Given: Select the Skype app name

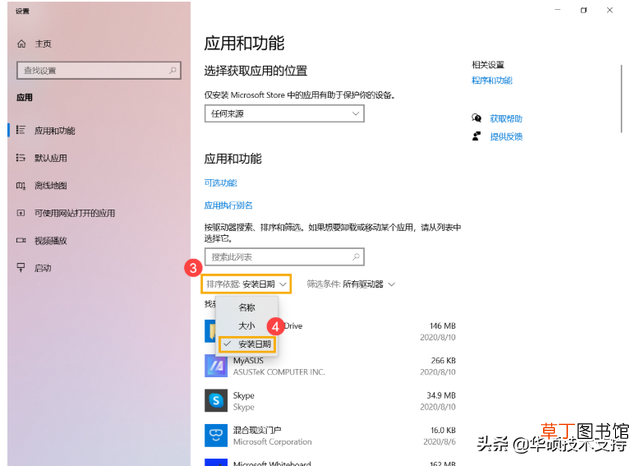Looking at the screenshot, I should pos(244,395).
